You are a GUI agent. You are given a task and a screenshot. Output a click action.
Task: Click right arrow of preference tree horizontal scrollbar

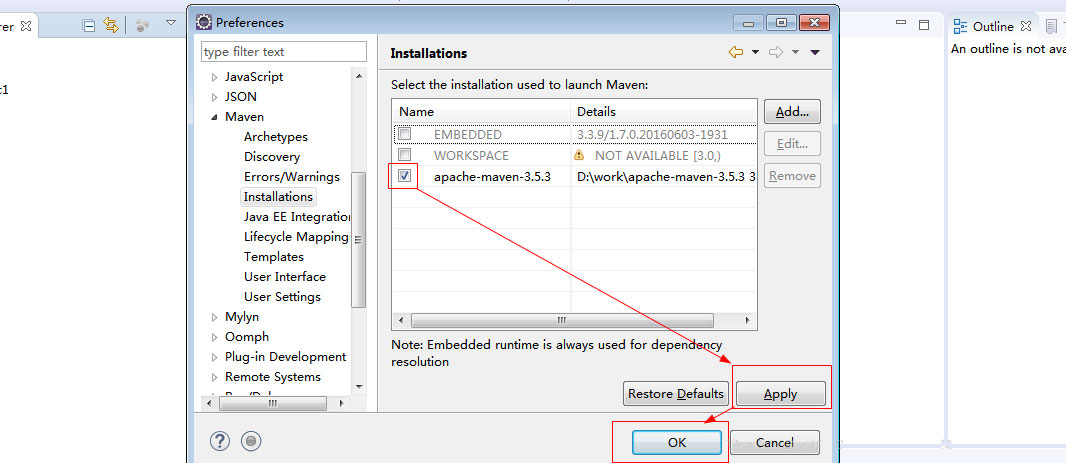tap(341, 403)
